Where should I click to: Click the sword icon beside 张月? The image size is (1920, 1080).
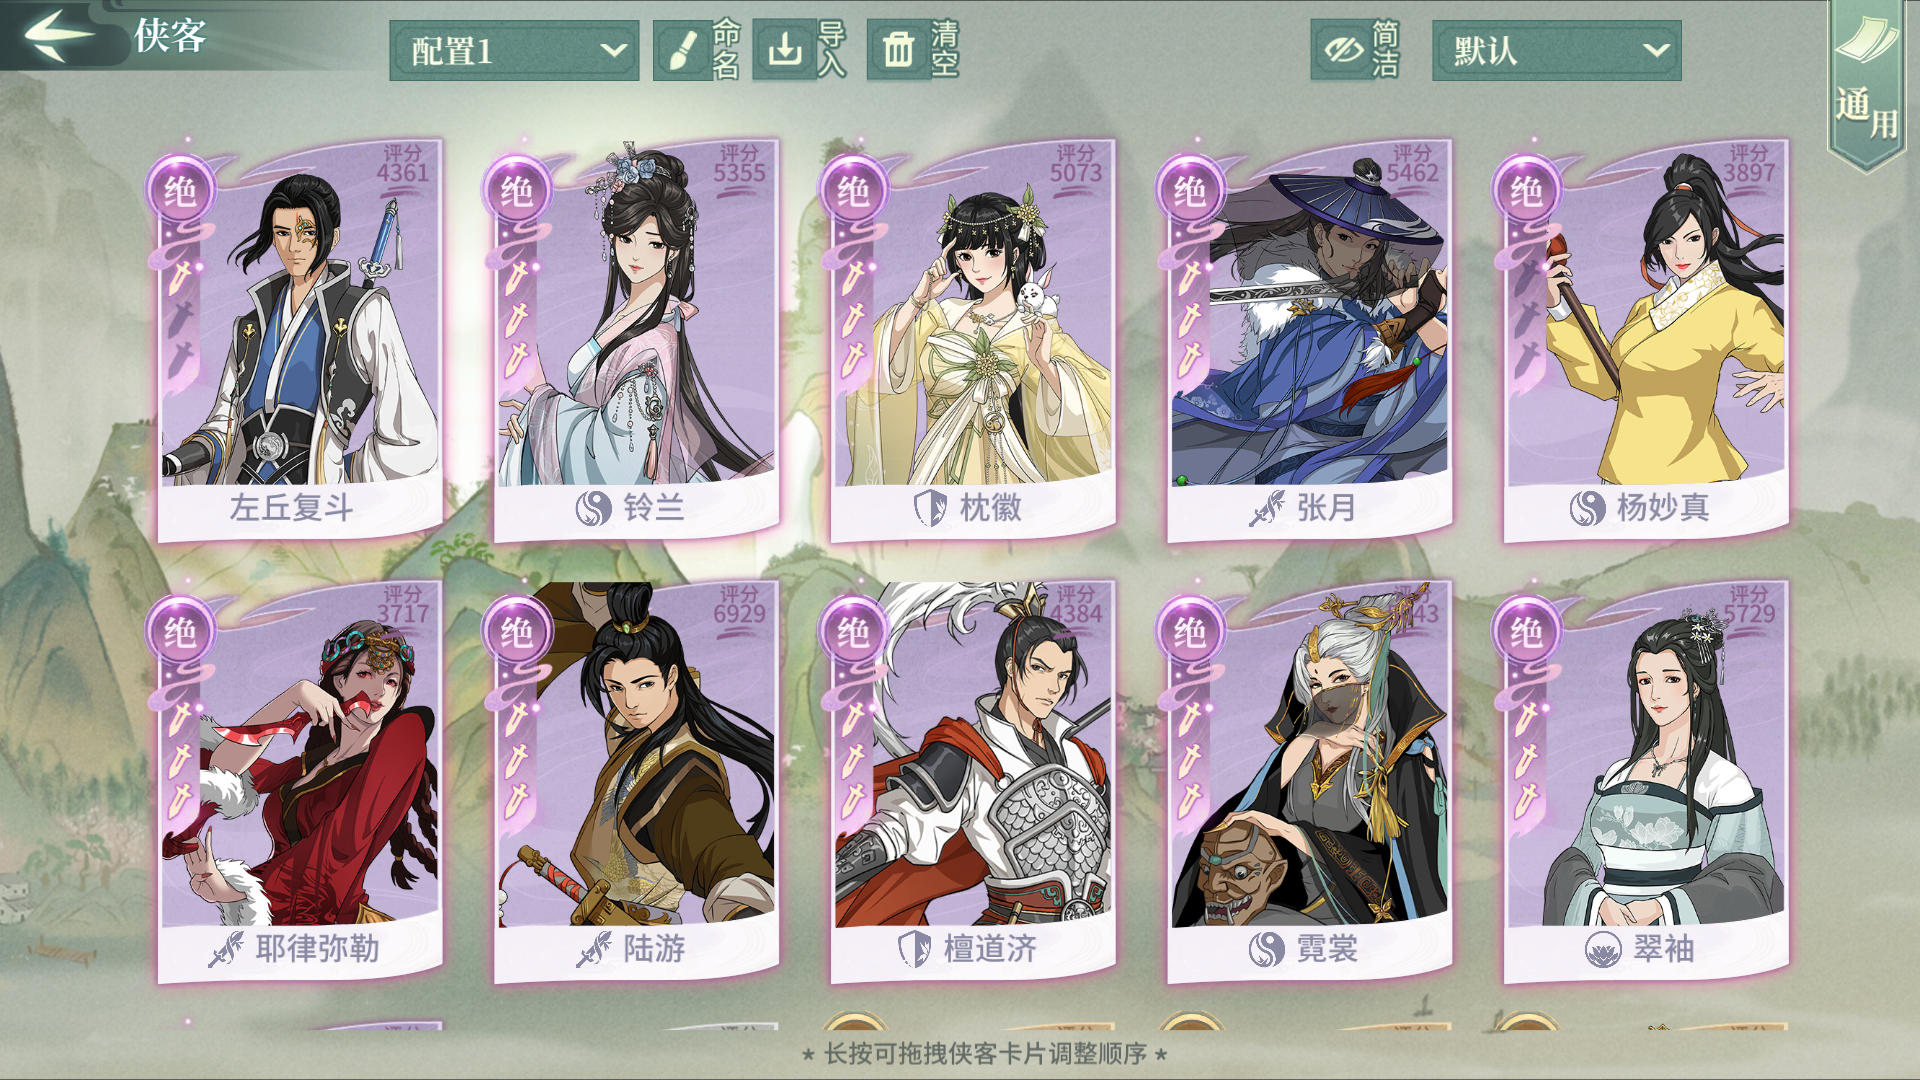coord(1267,509)
